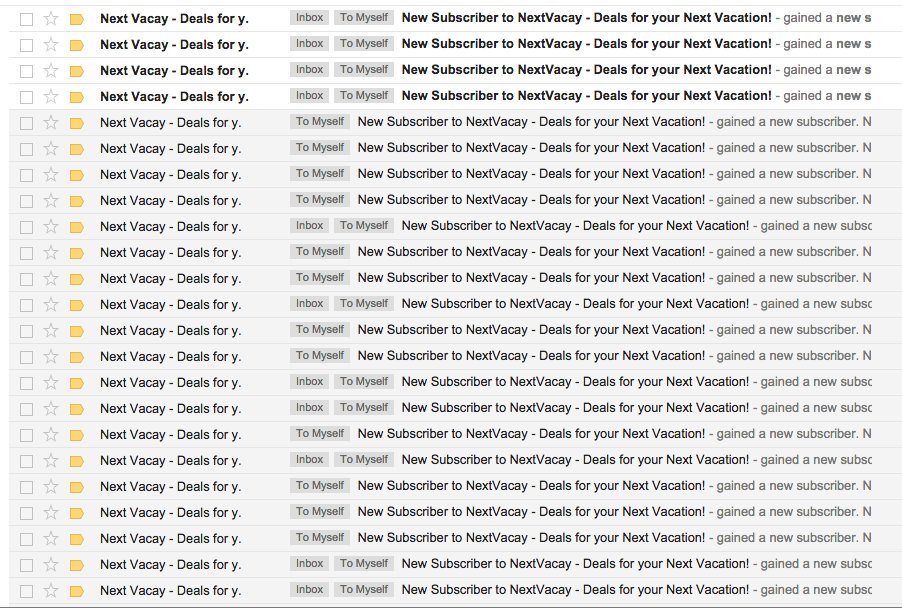Tick the checkbox of the second unread email

tap(26, 45)
